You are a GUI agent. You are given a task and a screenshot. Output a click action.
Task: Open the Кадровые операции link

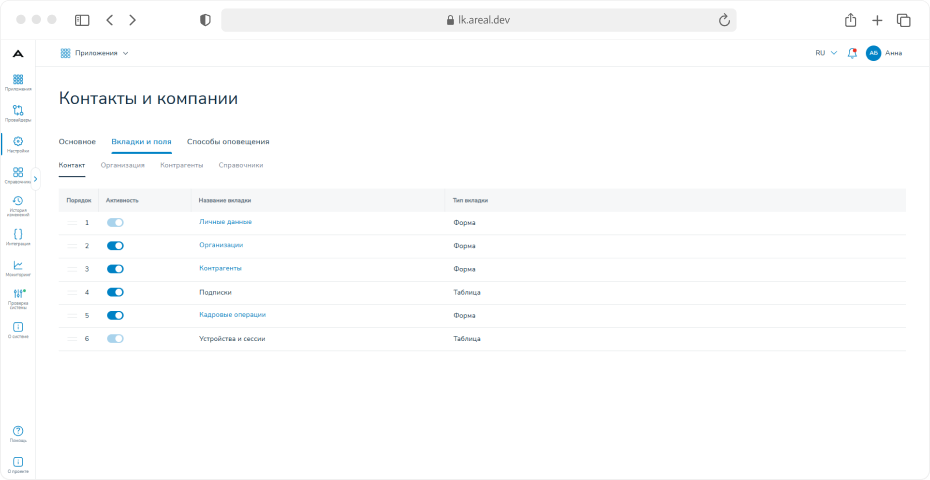[232, 315]
